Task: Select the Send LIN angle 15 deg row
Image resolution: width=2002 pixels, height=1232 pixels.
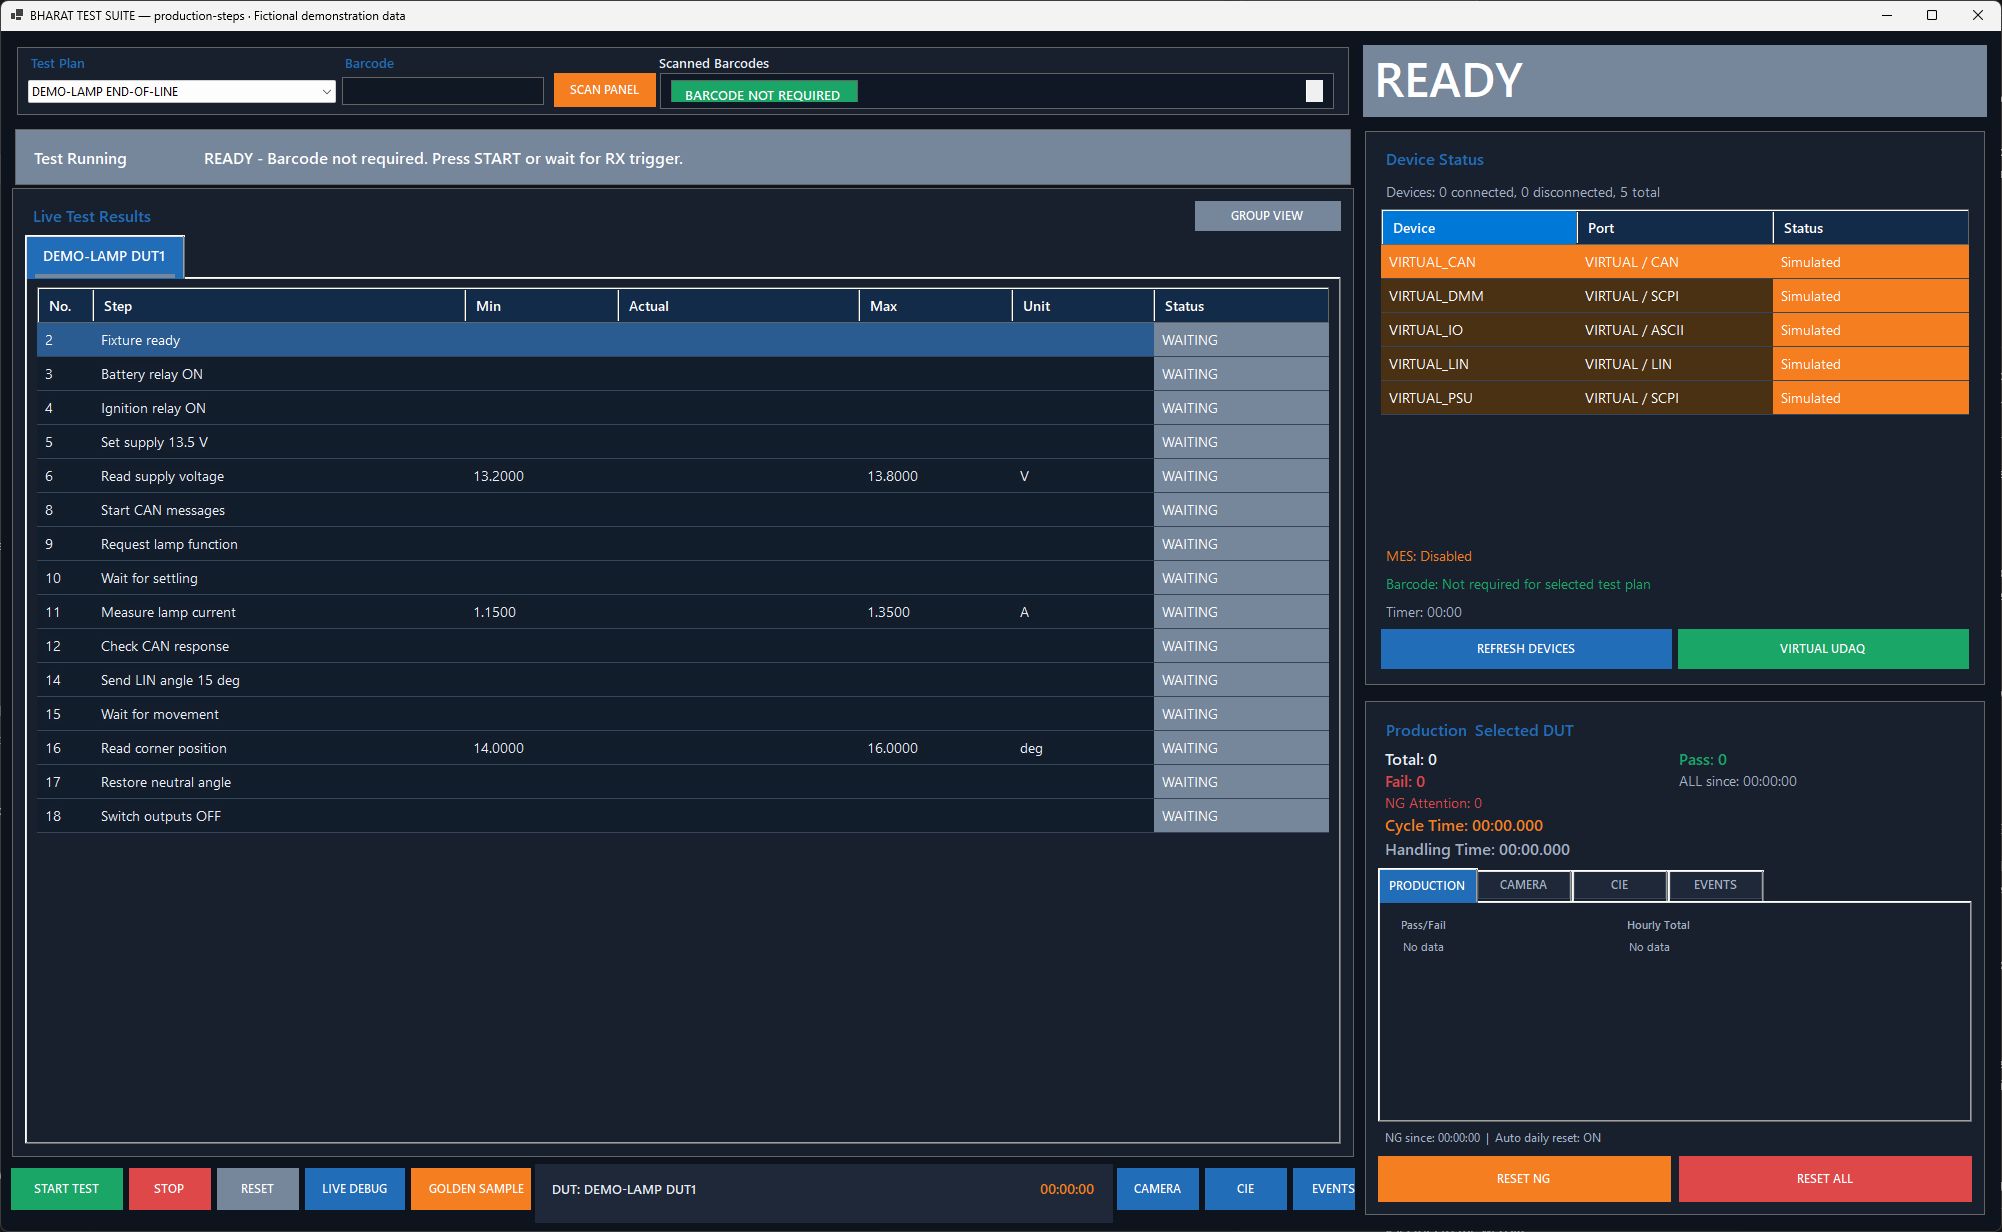Action: [x=683, y=680]
